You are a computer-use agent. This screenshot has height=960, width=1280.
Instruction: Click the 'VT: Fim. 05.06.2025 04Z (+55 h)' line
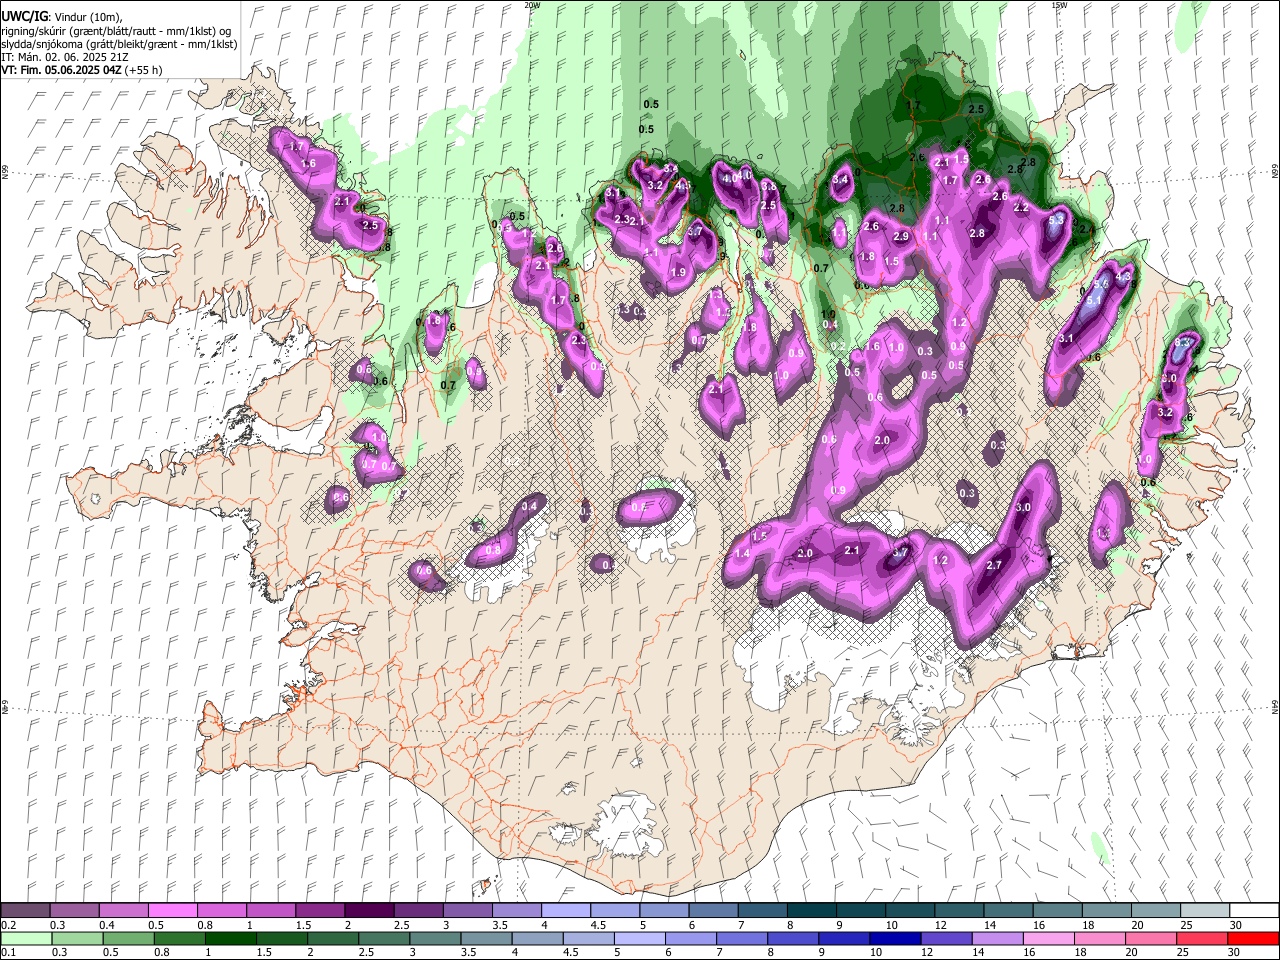pos(82,70)
